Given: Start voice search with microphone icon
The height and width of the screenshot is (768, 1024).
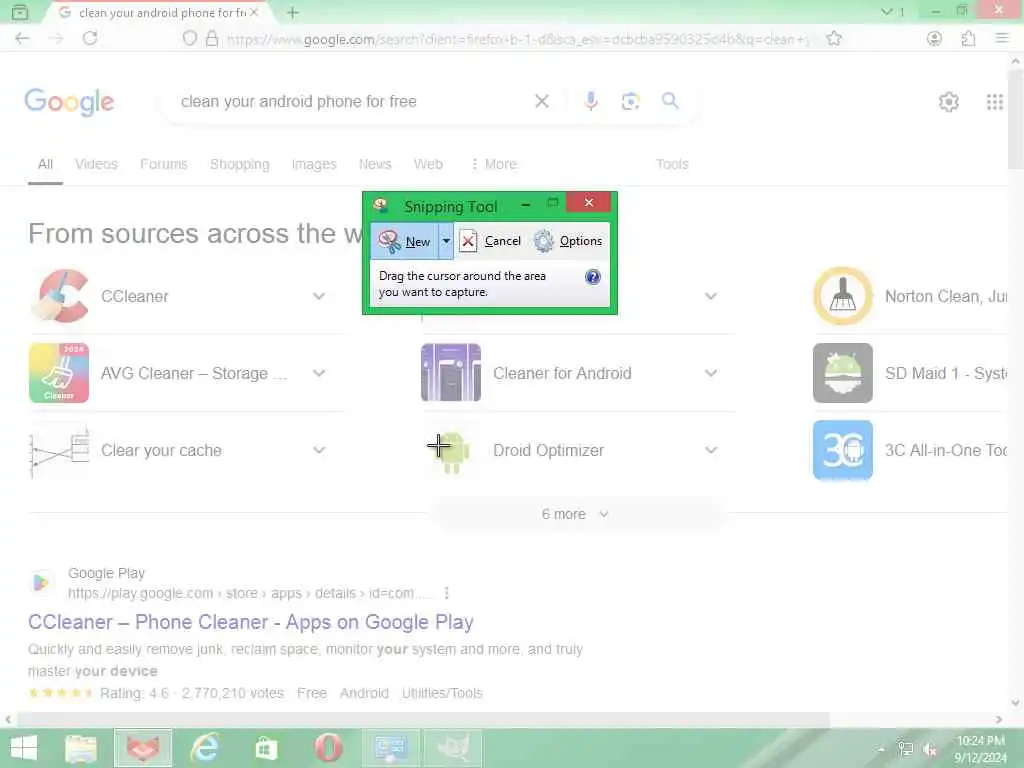Looking at the screenshot, I should click(x=590, y=101).
